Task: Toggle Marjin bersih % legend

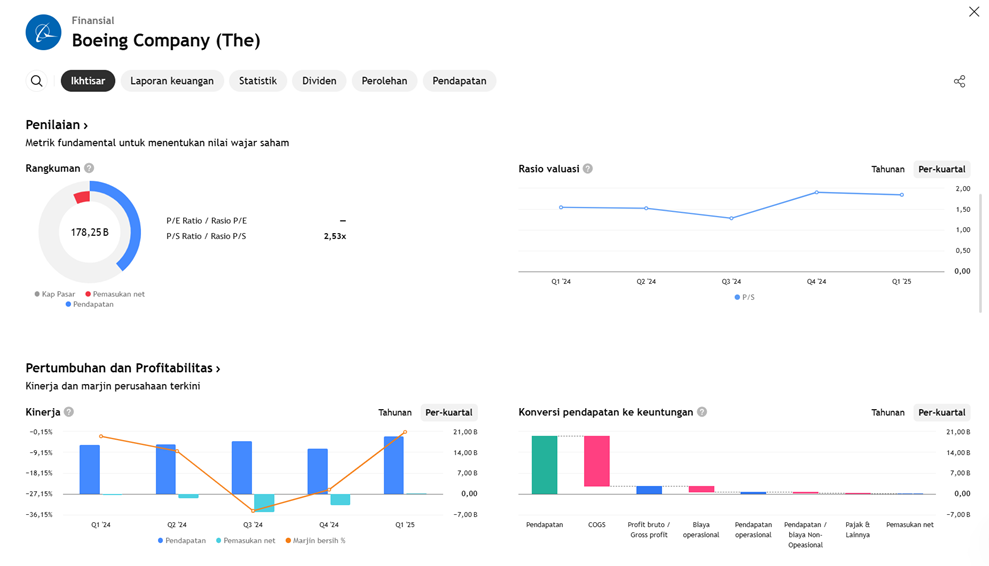Action: click(315, 541)
